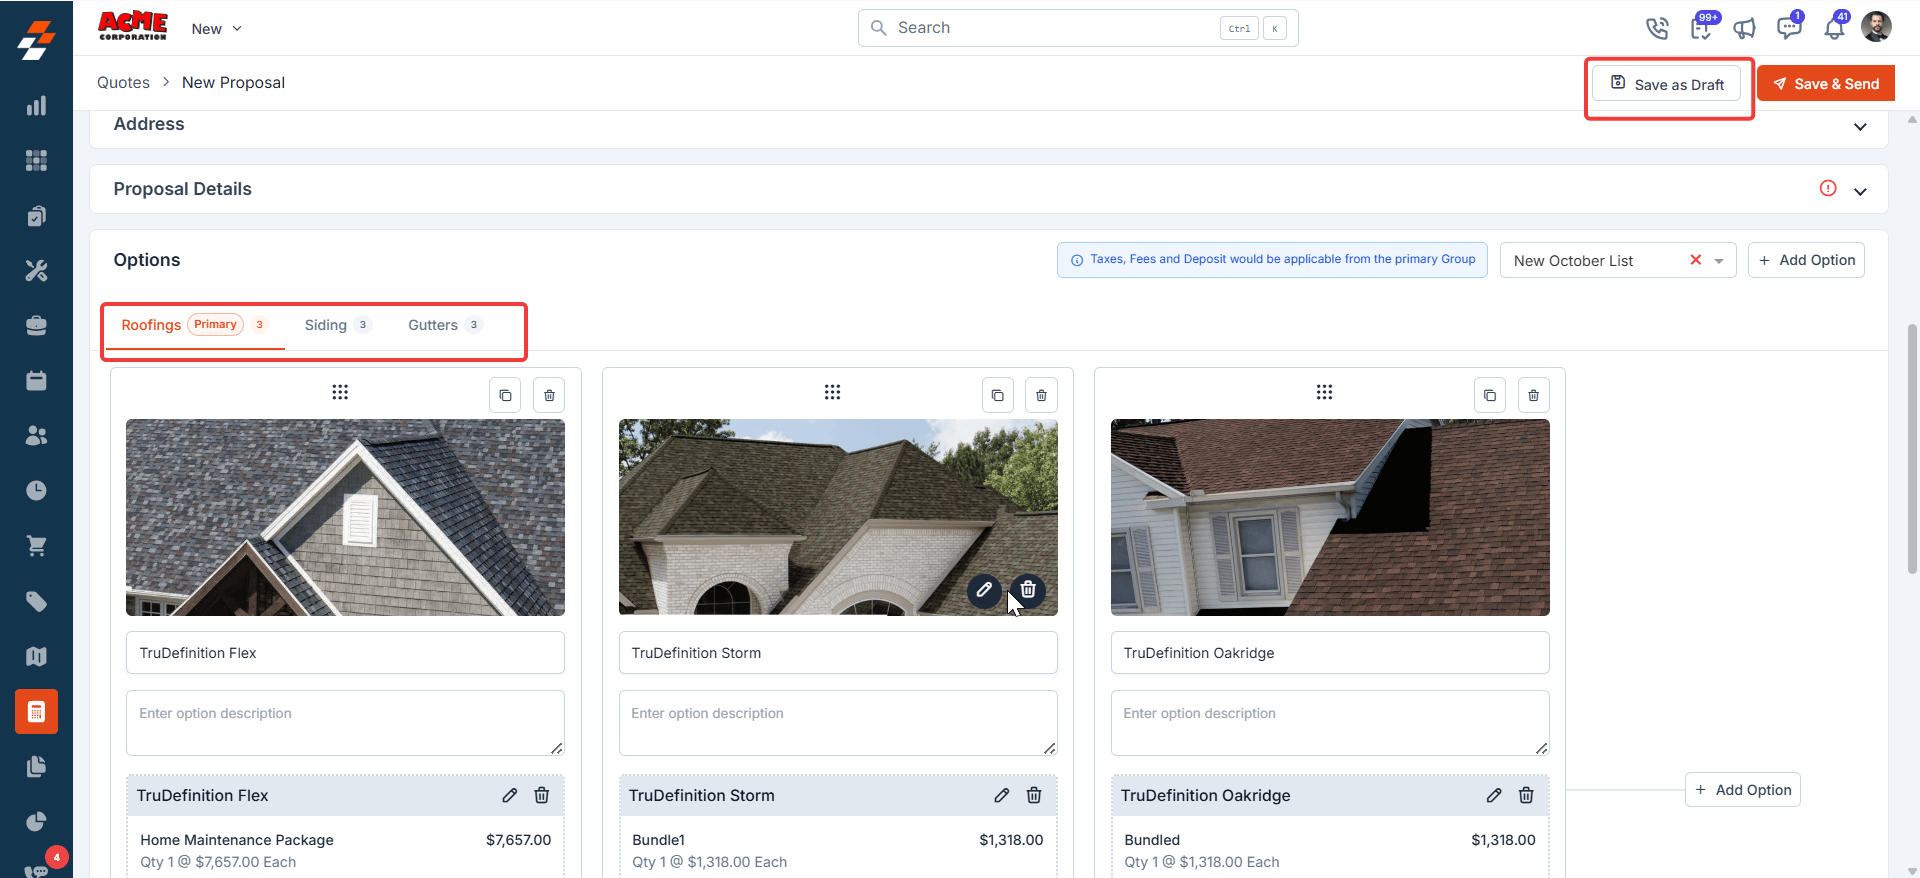Image resolution: width=1920 pixels, height=878 pixels.
Task: Click the wrench and screwdriver sidebar icon
Action: click(36, 270)
